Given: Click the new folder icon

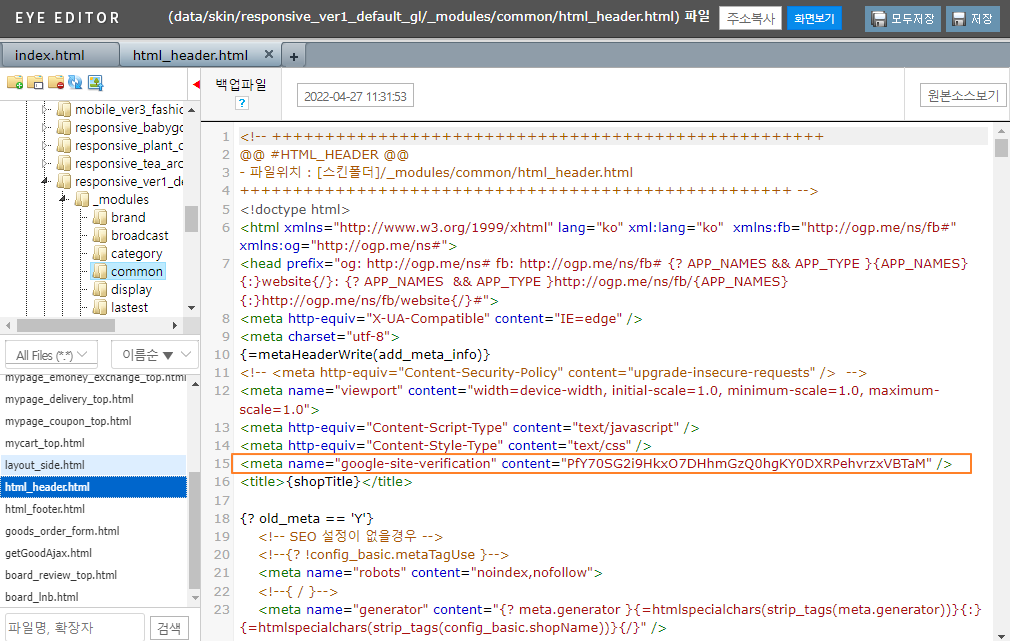Looking at the screenshot, I should (15, 82).
